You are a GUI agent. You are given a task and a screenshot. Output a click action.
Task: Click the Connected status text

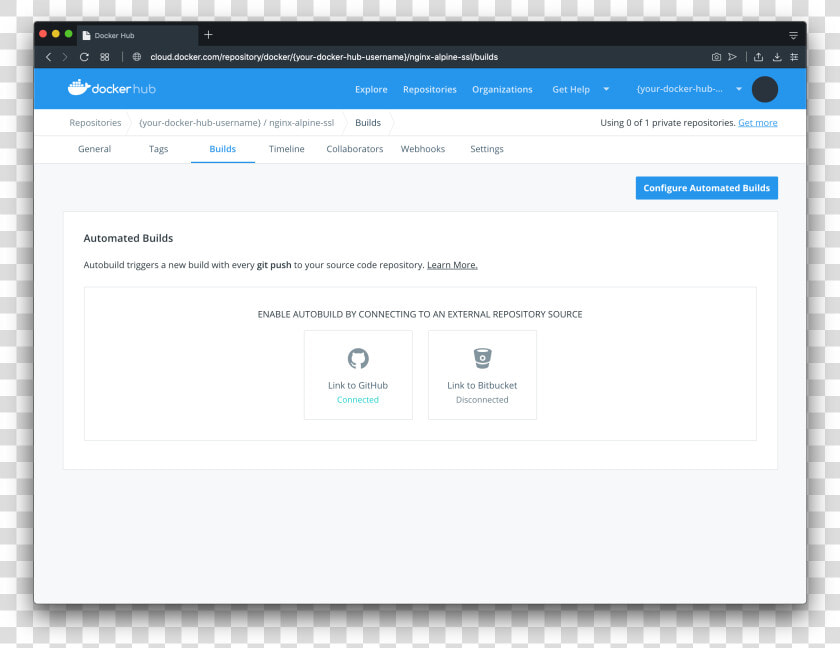(x=358, y=400)
